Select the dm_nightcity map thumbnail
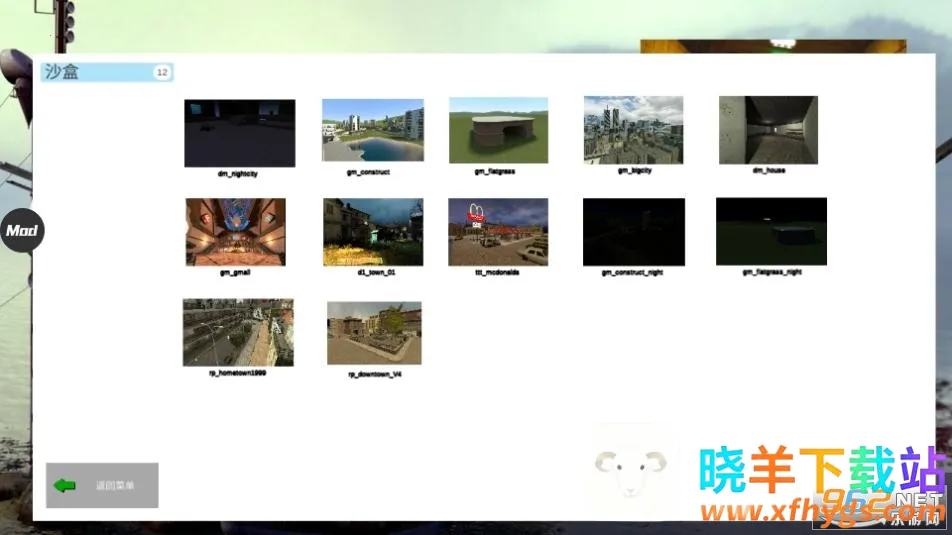This screenshot has height=535, width=952. point(239,133)
